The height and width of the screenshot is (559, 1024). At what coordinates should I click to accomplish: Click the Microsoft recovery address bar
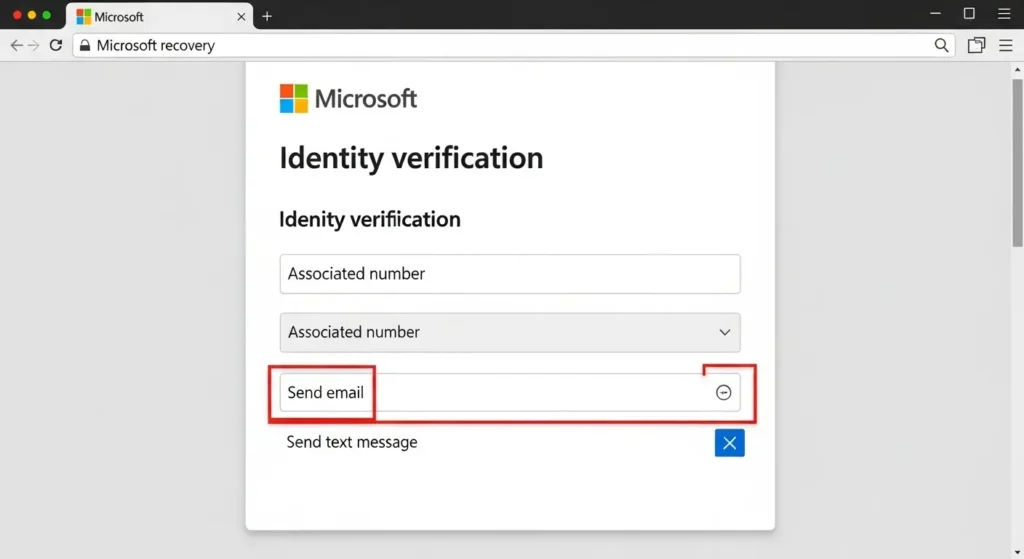pyautogui.click(x=513, y=45)
